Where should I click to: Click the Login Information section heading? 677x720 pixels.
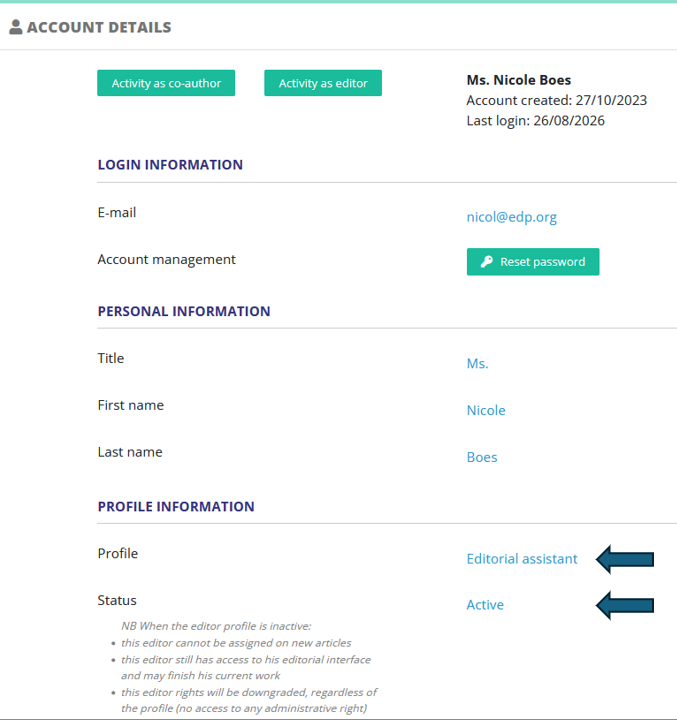170,164
